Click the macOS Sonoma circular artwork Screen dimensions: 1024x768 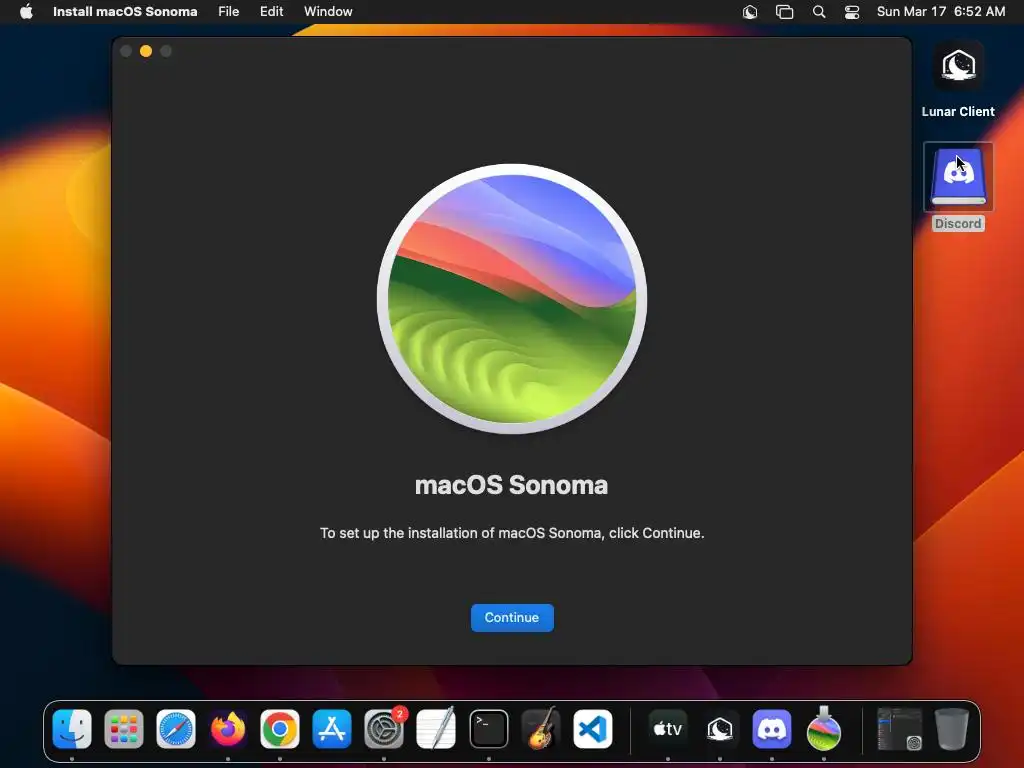tap(512, 298)
